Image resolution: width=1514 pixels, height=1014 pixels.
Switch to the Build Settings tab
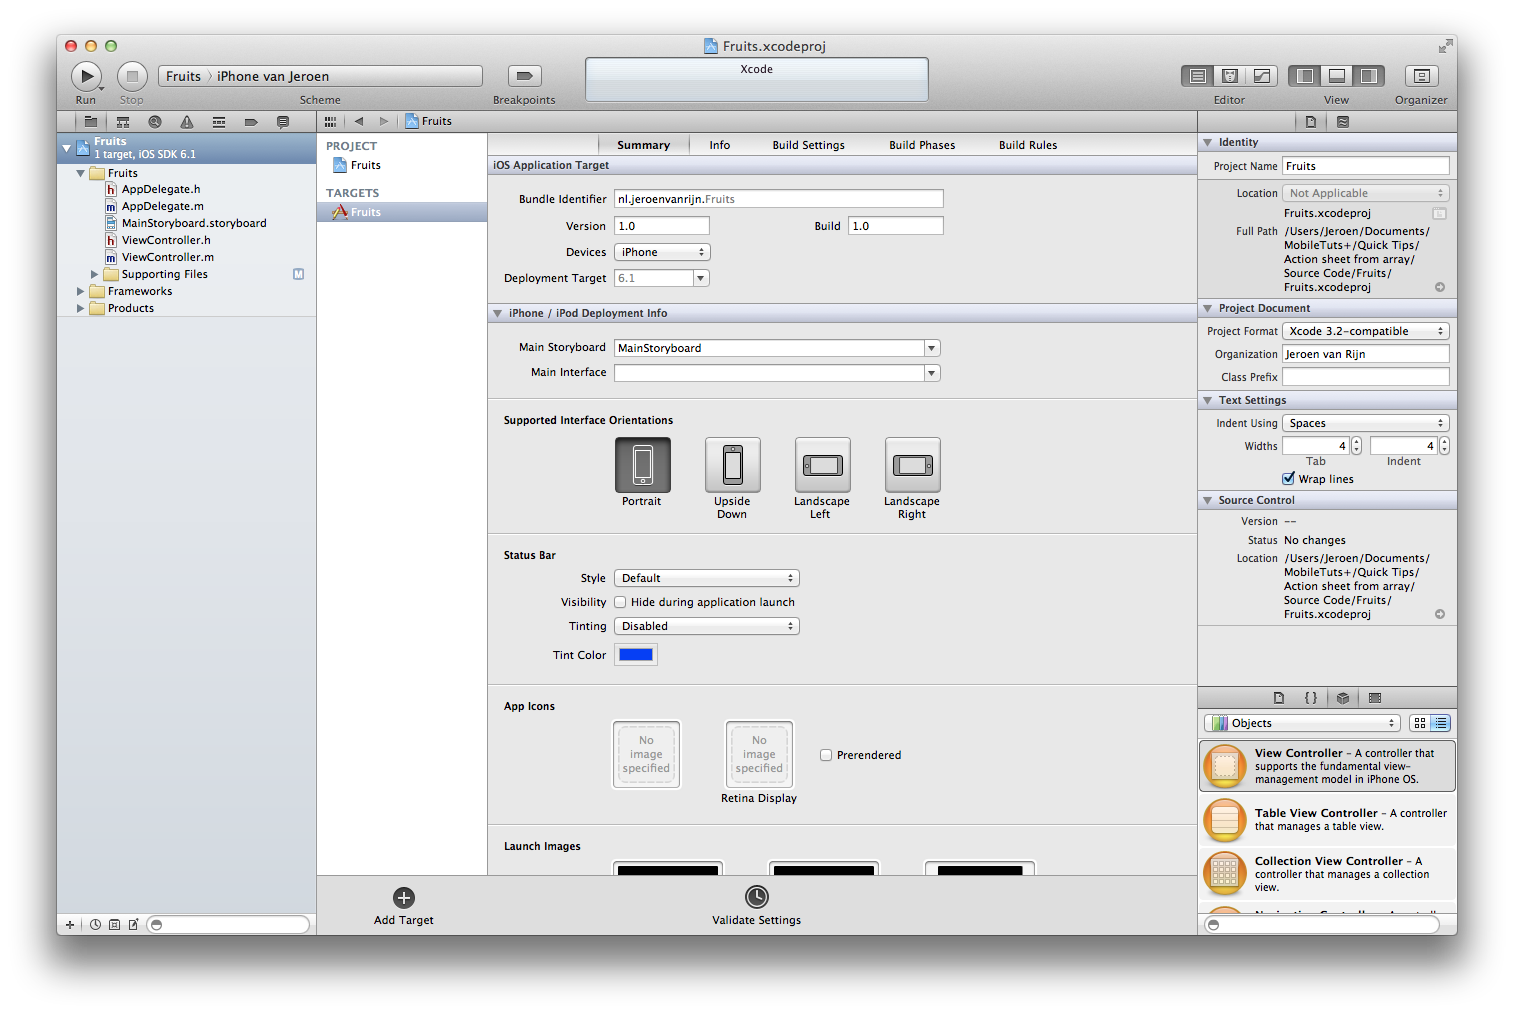(x=808, y=145)
